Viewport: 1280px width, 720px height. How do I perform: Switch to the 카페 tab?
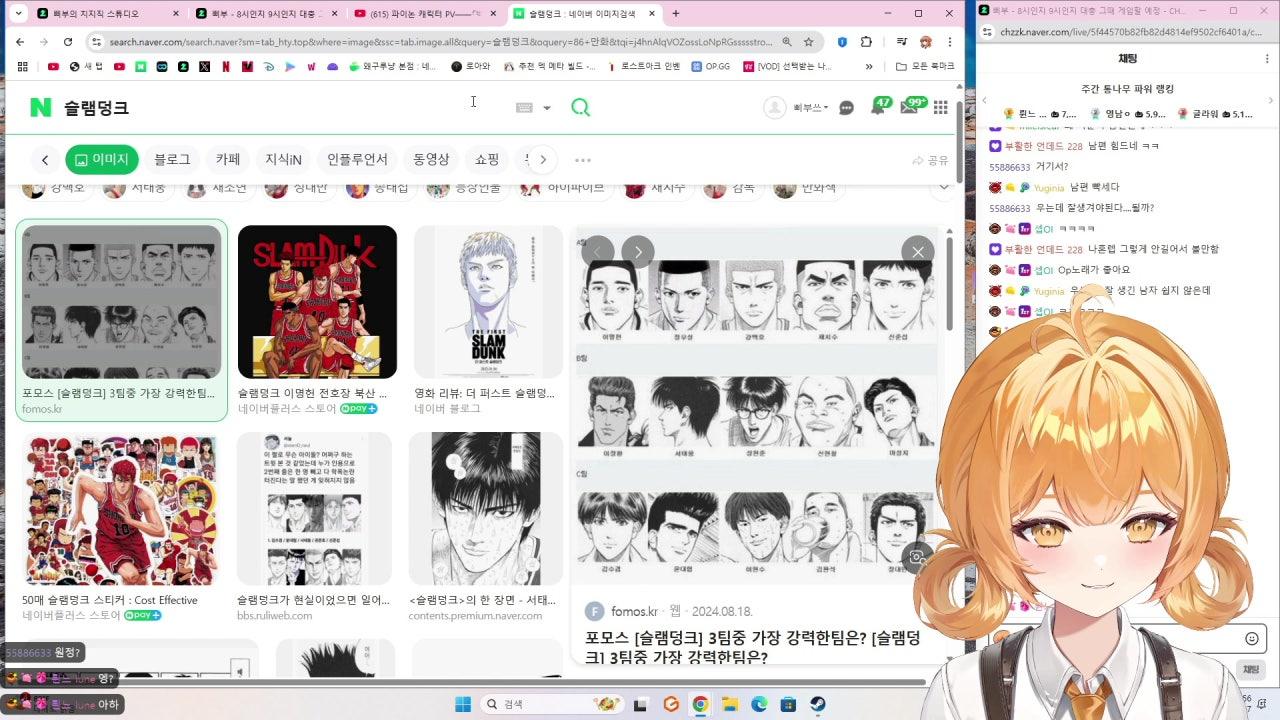[228, 160]
